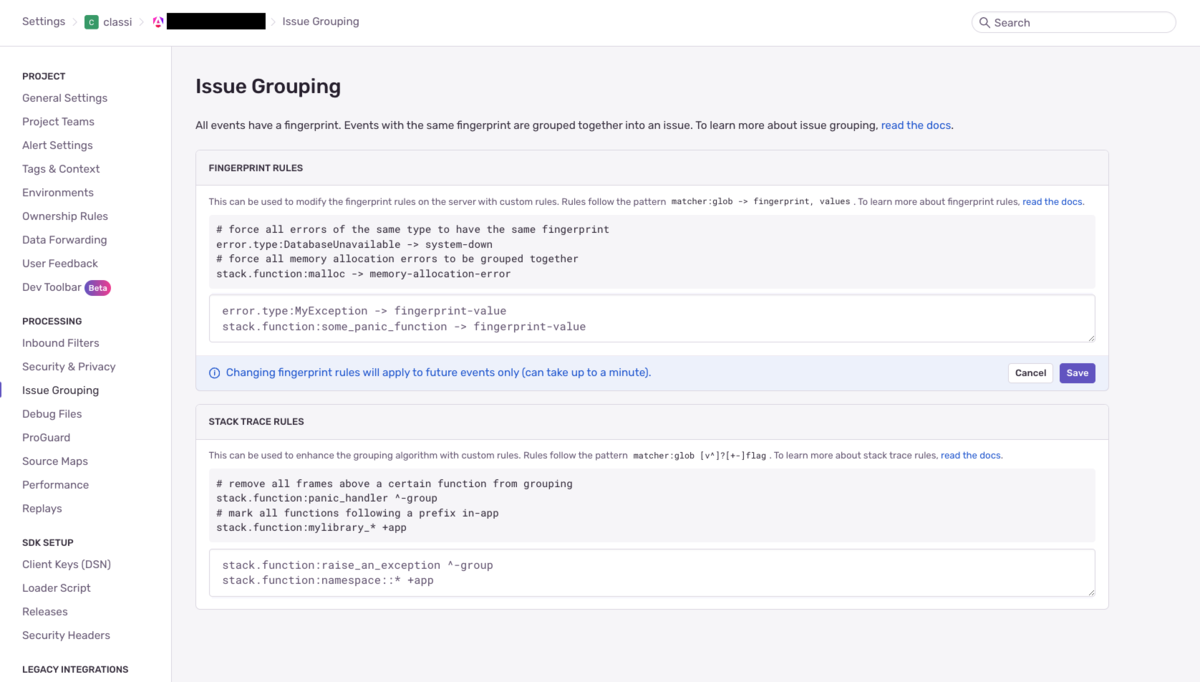Cancel fingerprint rule changes
This screenshot has width=1200, height=682.
click(1030, 373)
